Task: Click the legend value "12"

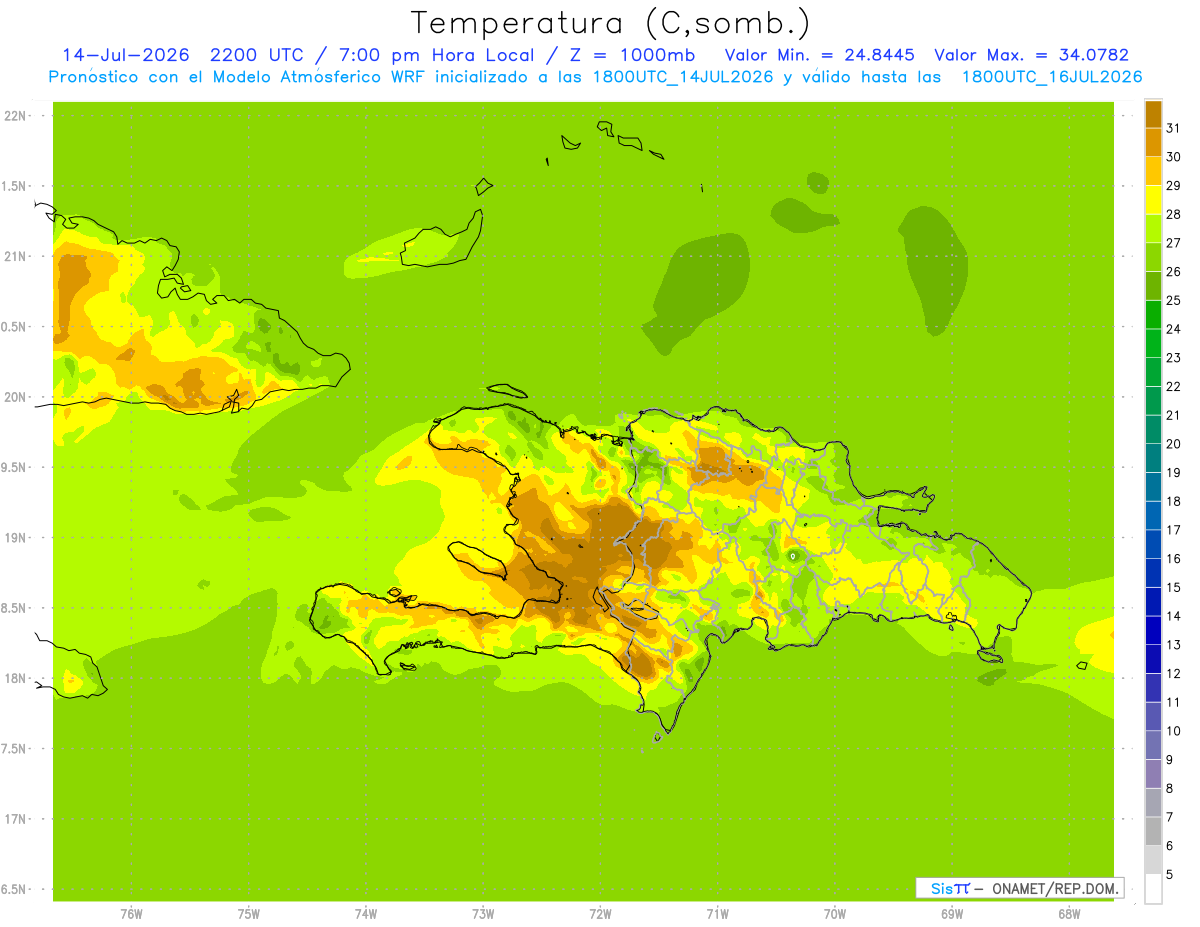Action: pyautogui.click(x=1173, y=673)
